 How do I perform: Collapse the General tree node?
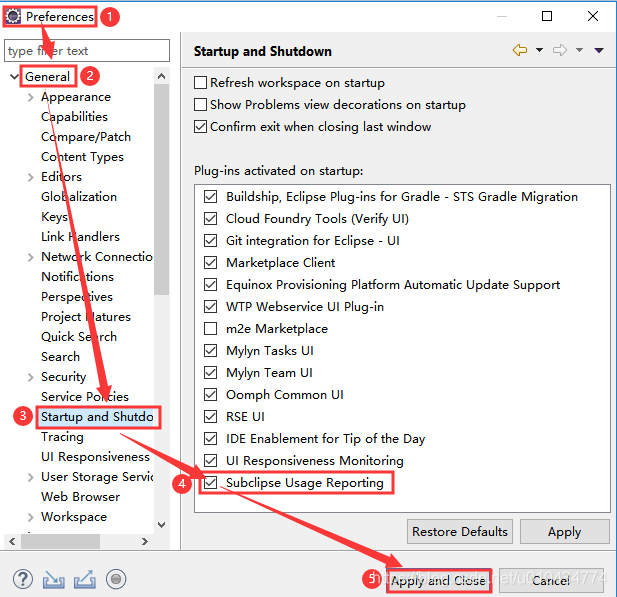point(14,76)
